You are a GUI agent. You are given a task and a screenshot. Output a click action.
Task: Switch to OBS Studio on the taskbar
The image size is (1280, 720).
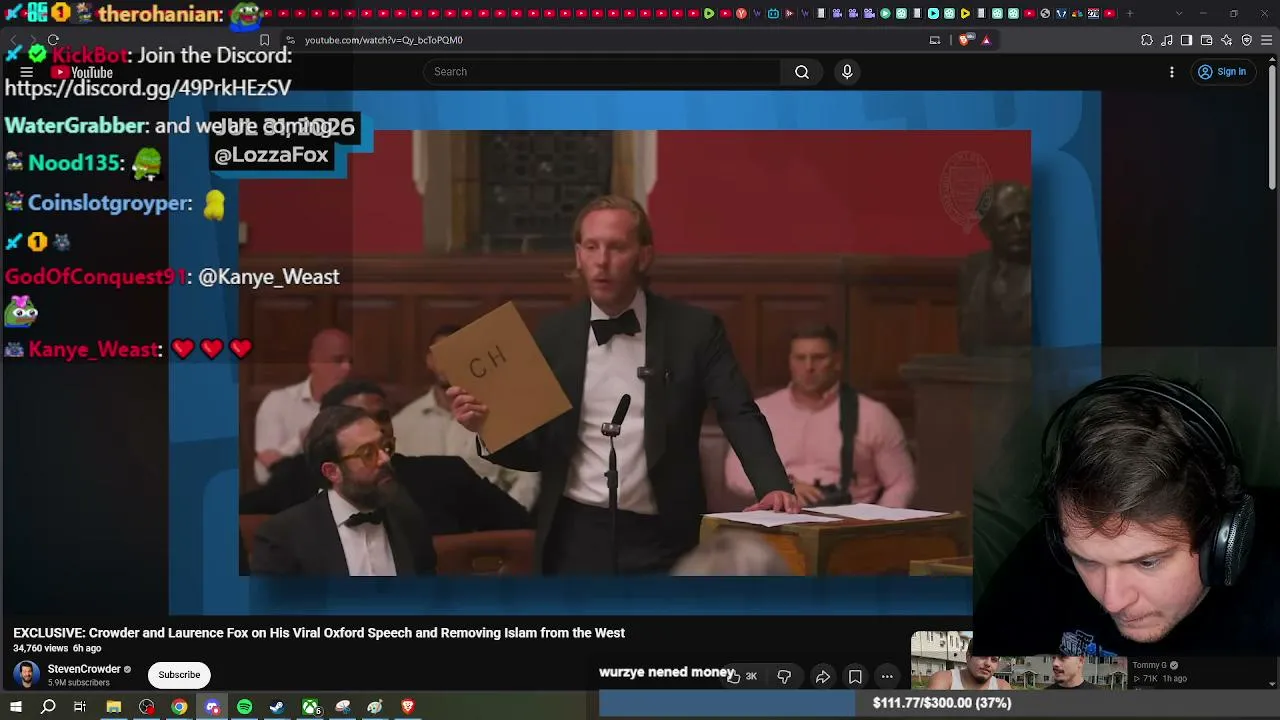click(x=147, y=707)
